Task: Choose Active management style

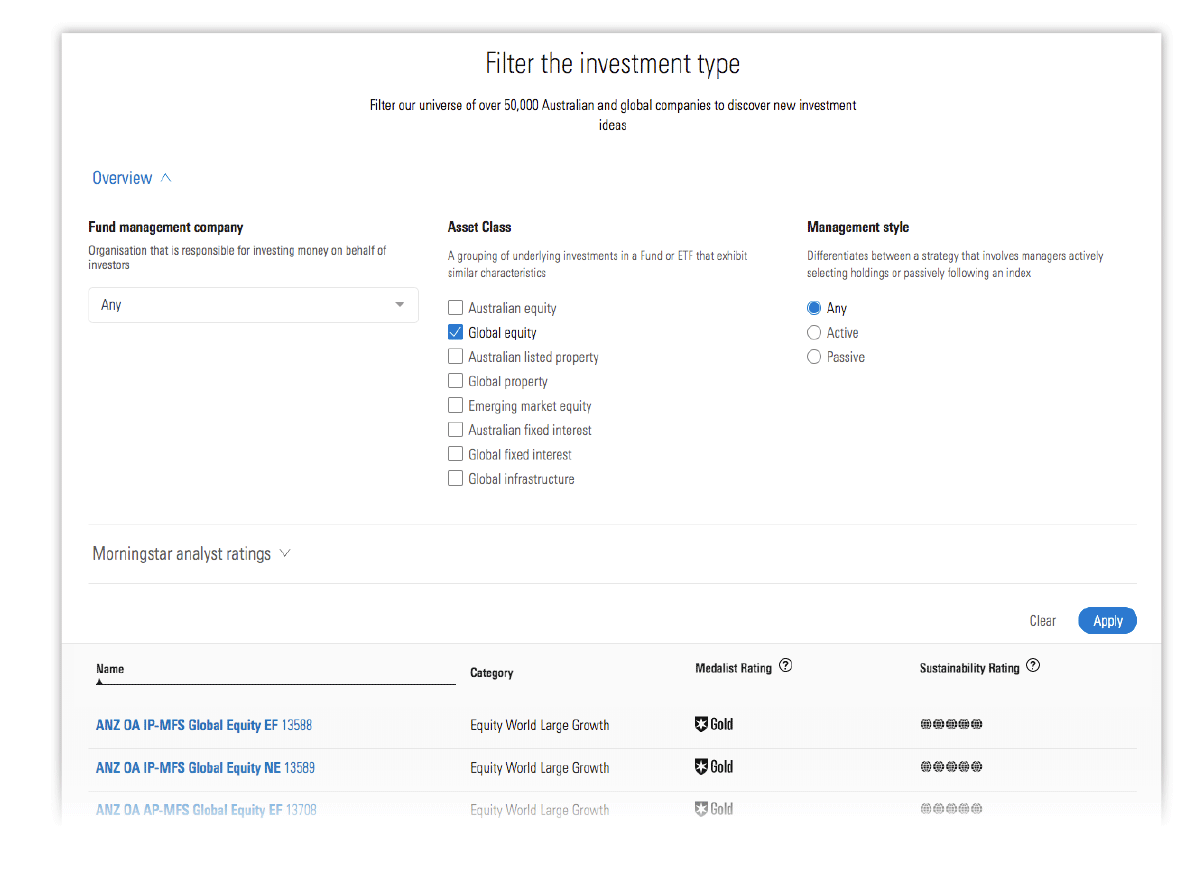Action: (x=814, y=333)
